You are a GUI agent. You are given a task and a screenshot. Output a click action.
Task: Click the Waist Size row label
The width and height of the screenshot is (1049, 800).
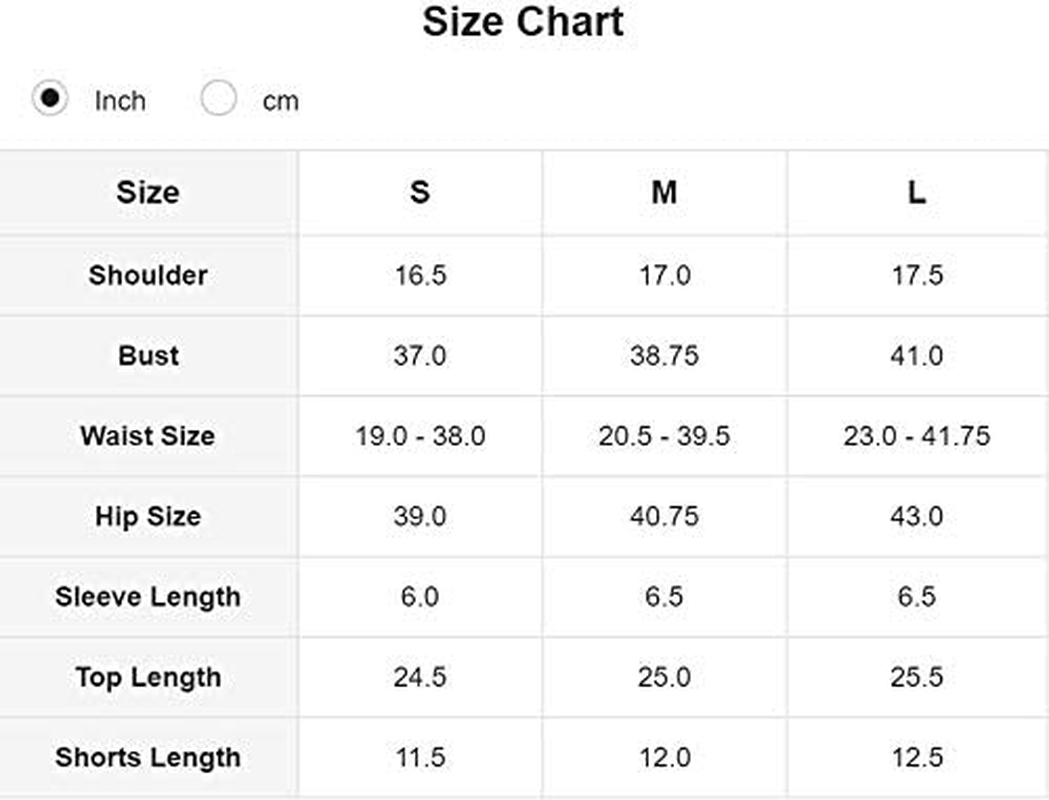click(x=148, y=435)
